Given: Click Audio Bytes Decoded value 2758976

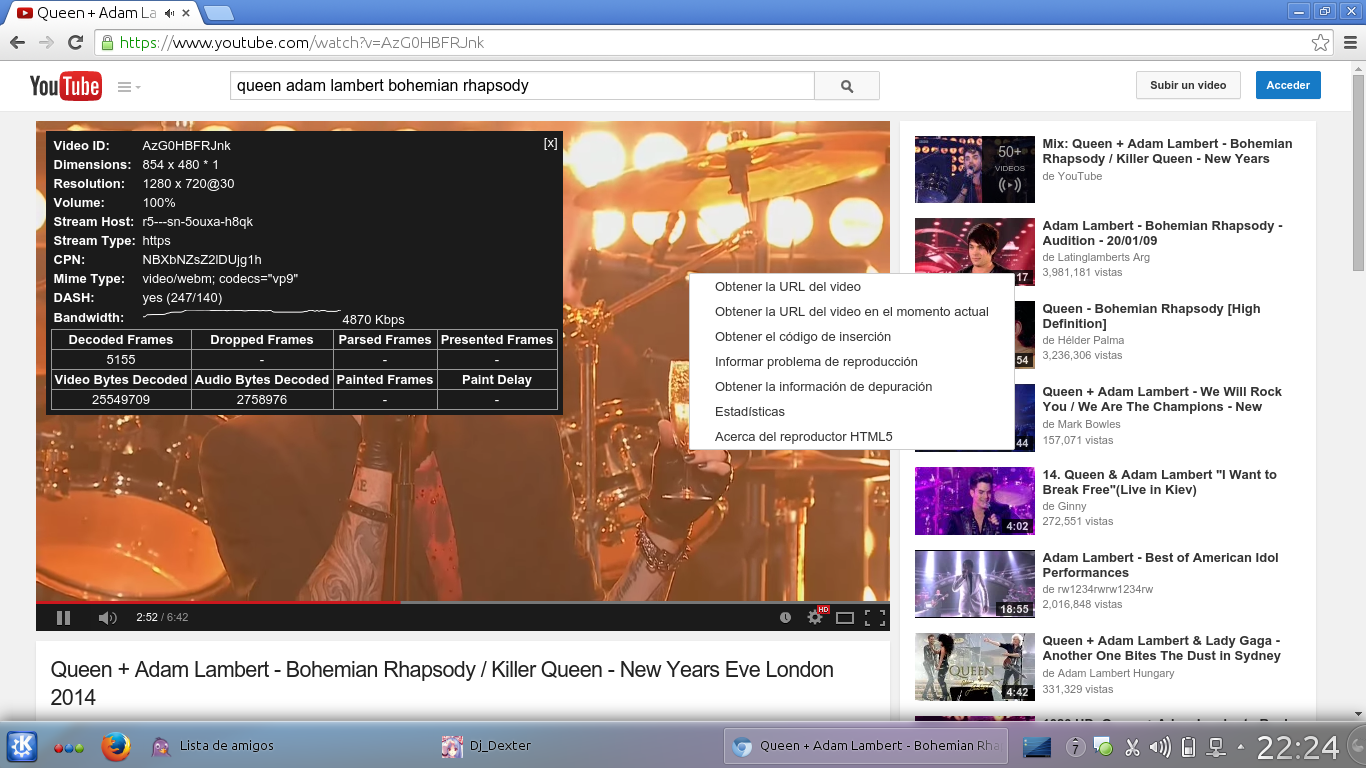Looking at the screenshot, I should pos(262,399).
